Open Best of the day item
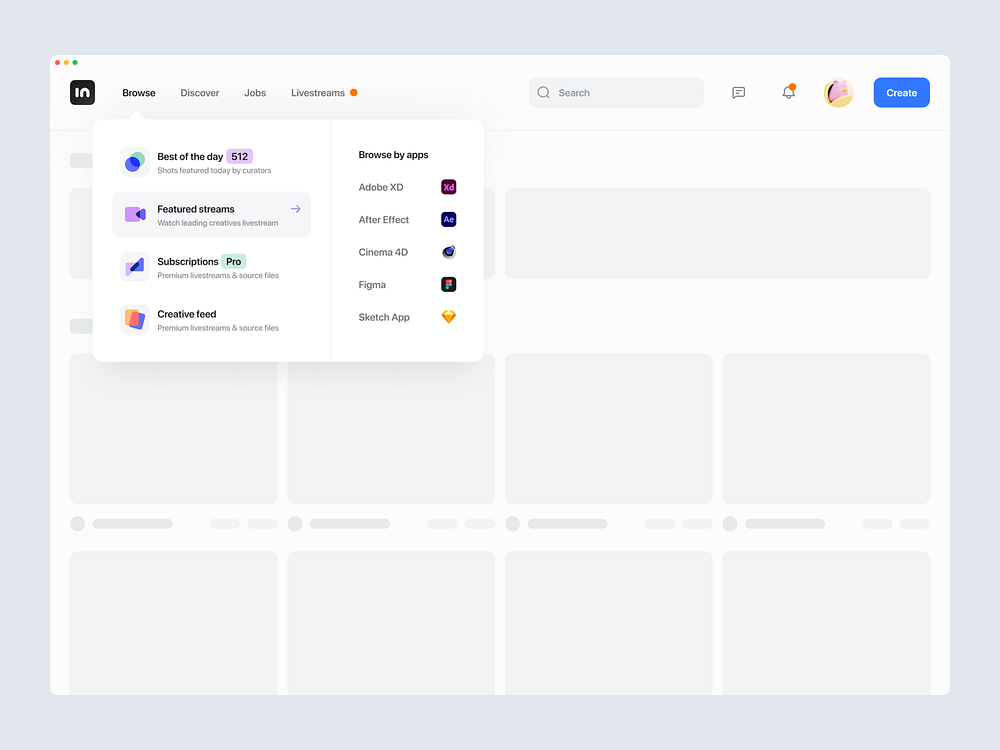Viewport: 1000px width, 750px height. point(212,162)
